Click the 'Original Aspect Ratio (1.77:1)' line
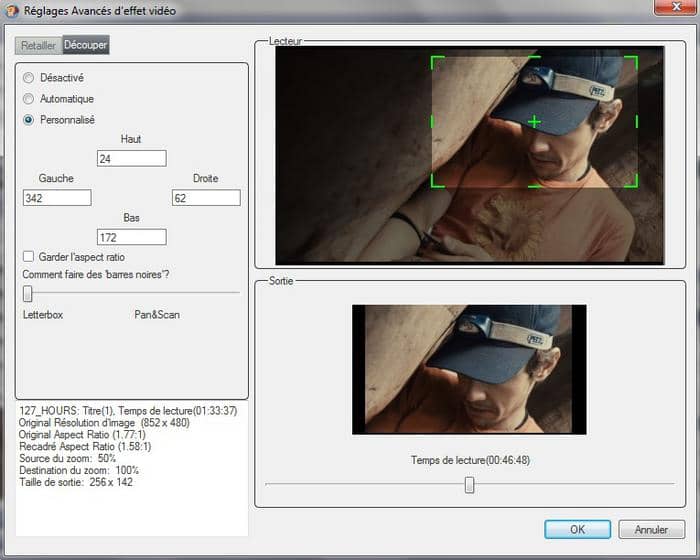Screen dimensions: 700x560 pyautogui.click(x=82, y=435)
